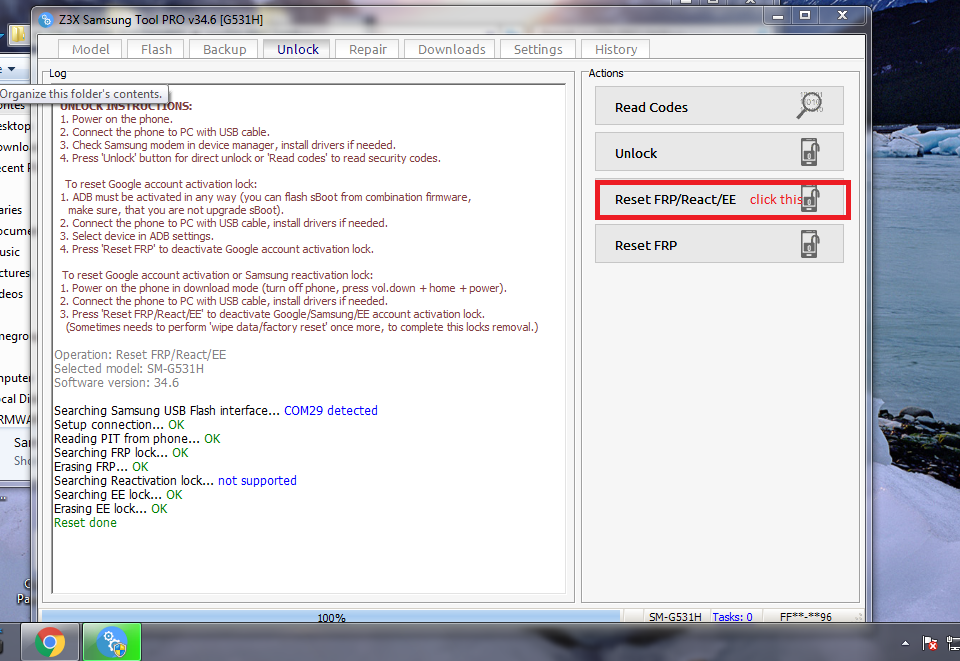Click the Read Codes button
This screenshot has height=661, width=960.
[719, 106]
